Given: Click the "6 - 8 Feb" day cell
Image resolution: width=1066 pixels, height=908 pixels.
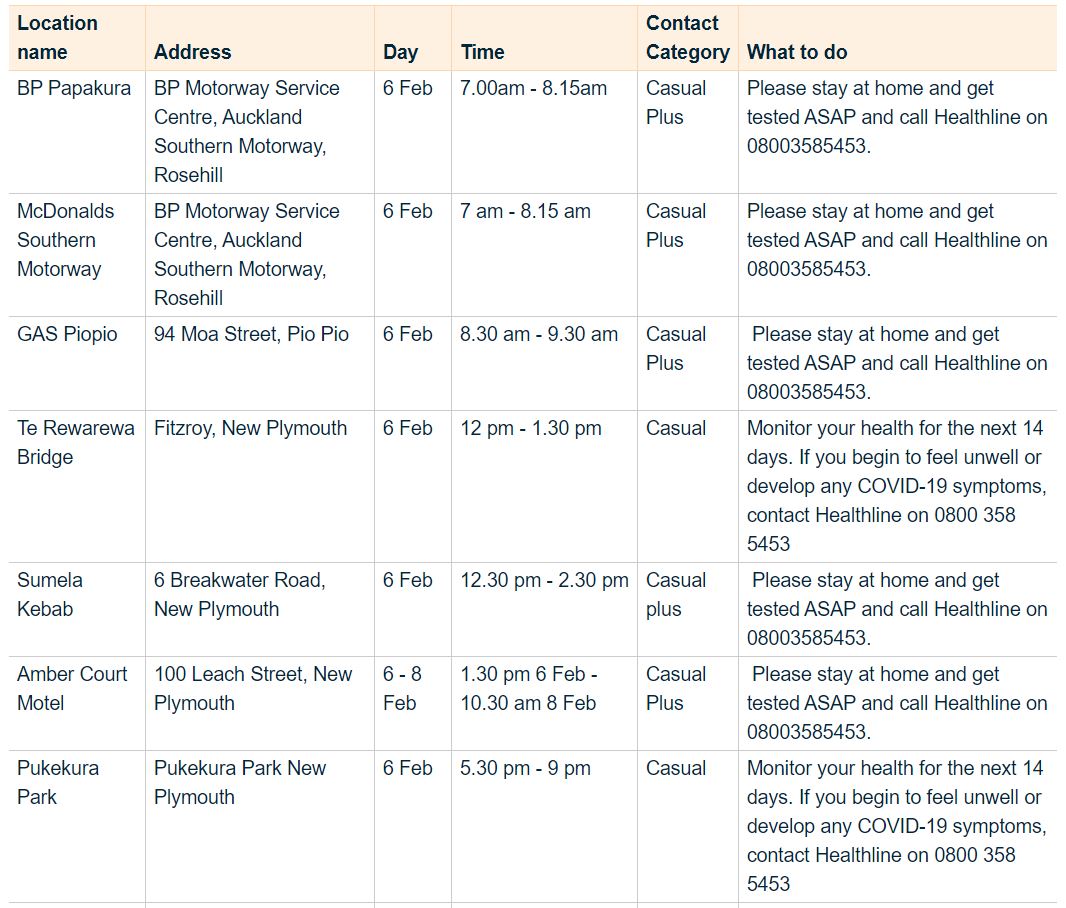Looking at the screenshot, I should [402, 688].
